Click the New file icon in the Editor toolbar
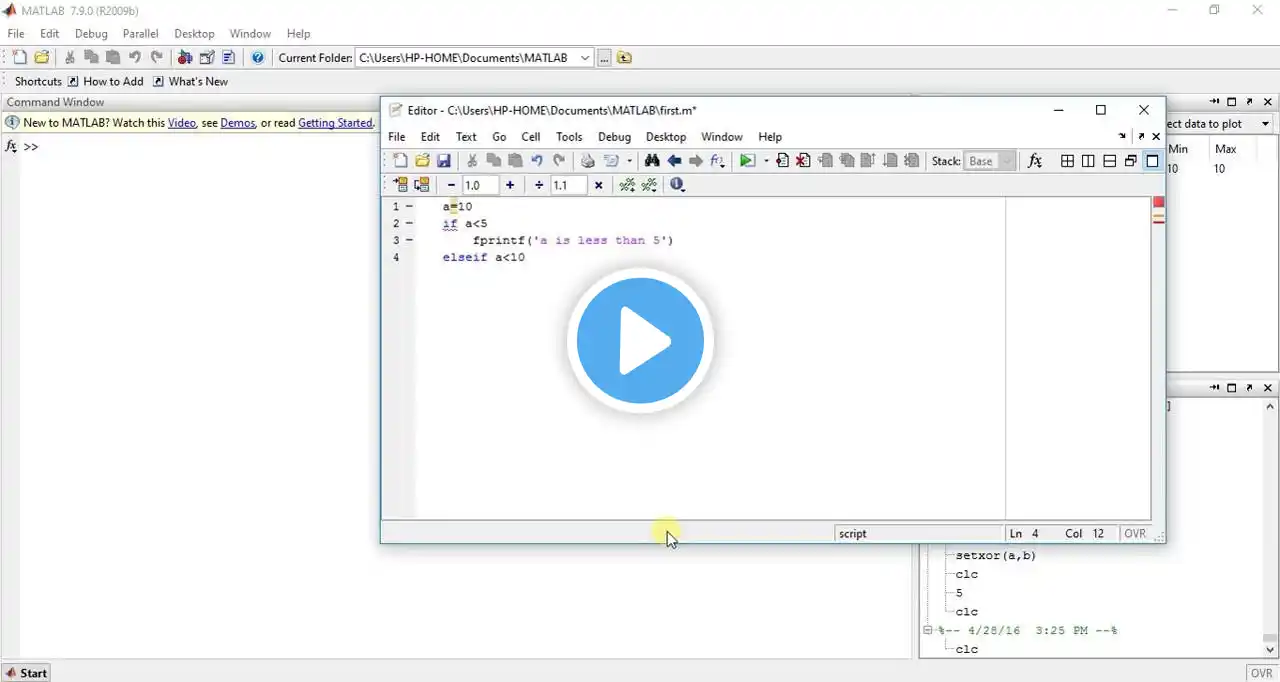 point(400,161)
